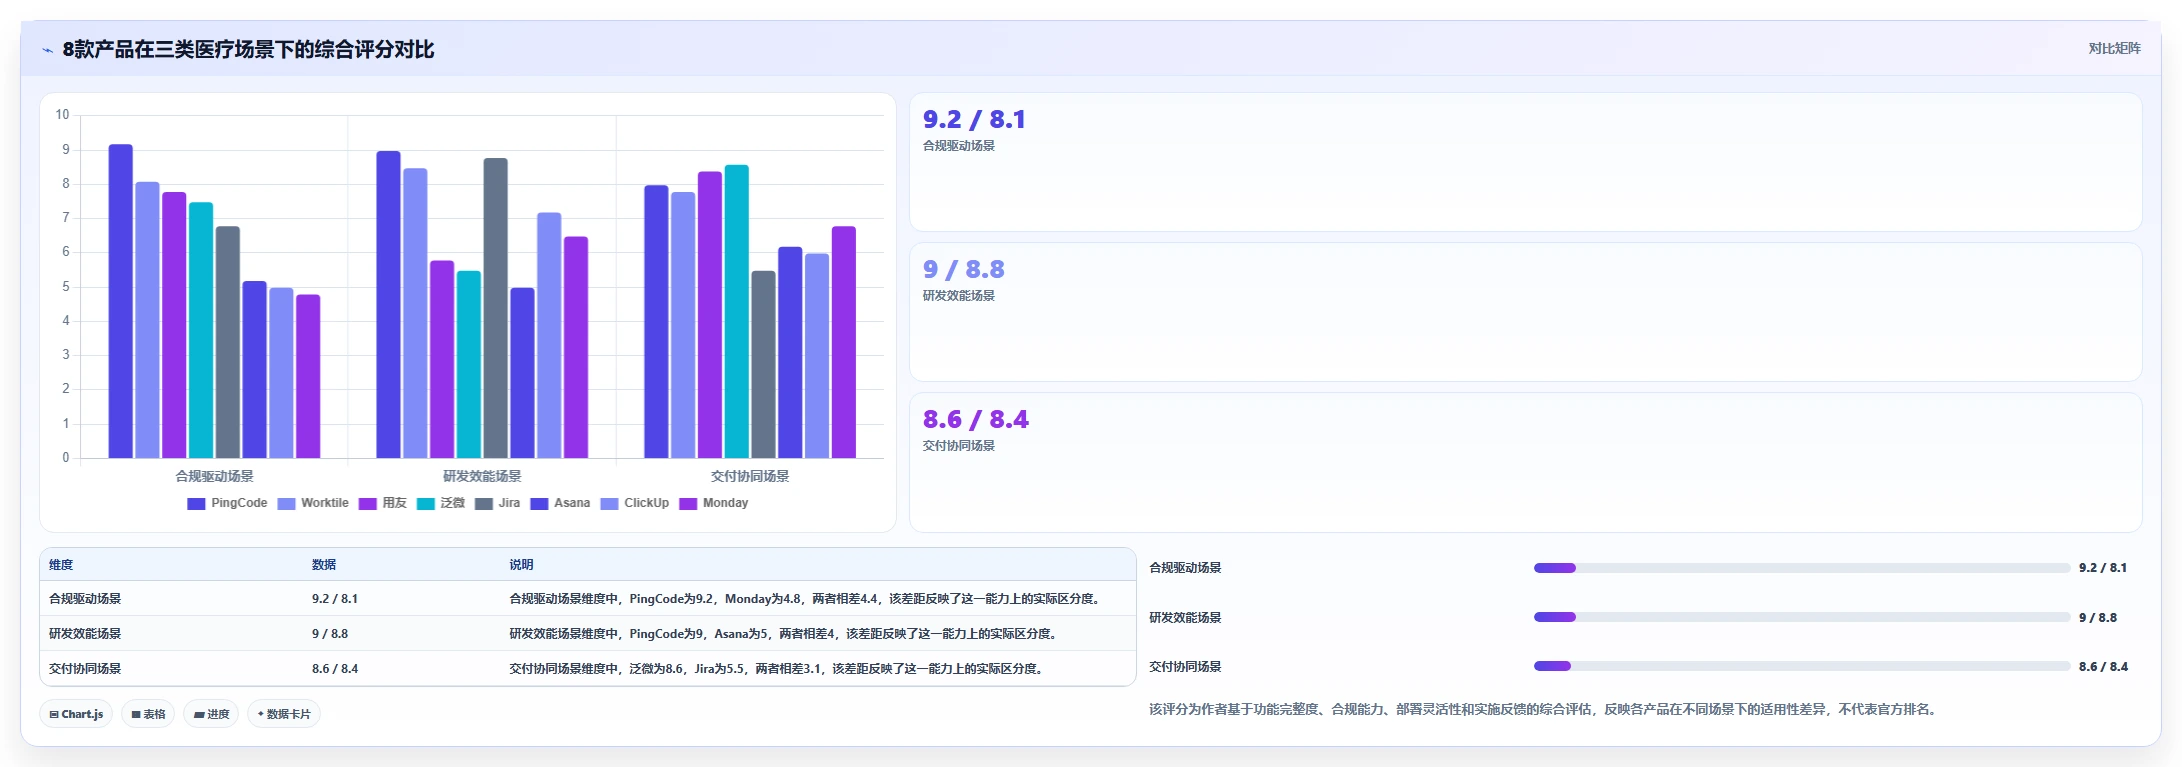Toggle the Monday legend entry
2182x767 pixels.
pyautogui.click(x=713, y=503)
